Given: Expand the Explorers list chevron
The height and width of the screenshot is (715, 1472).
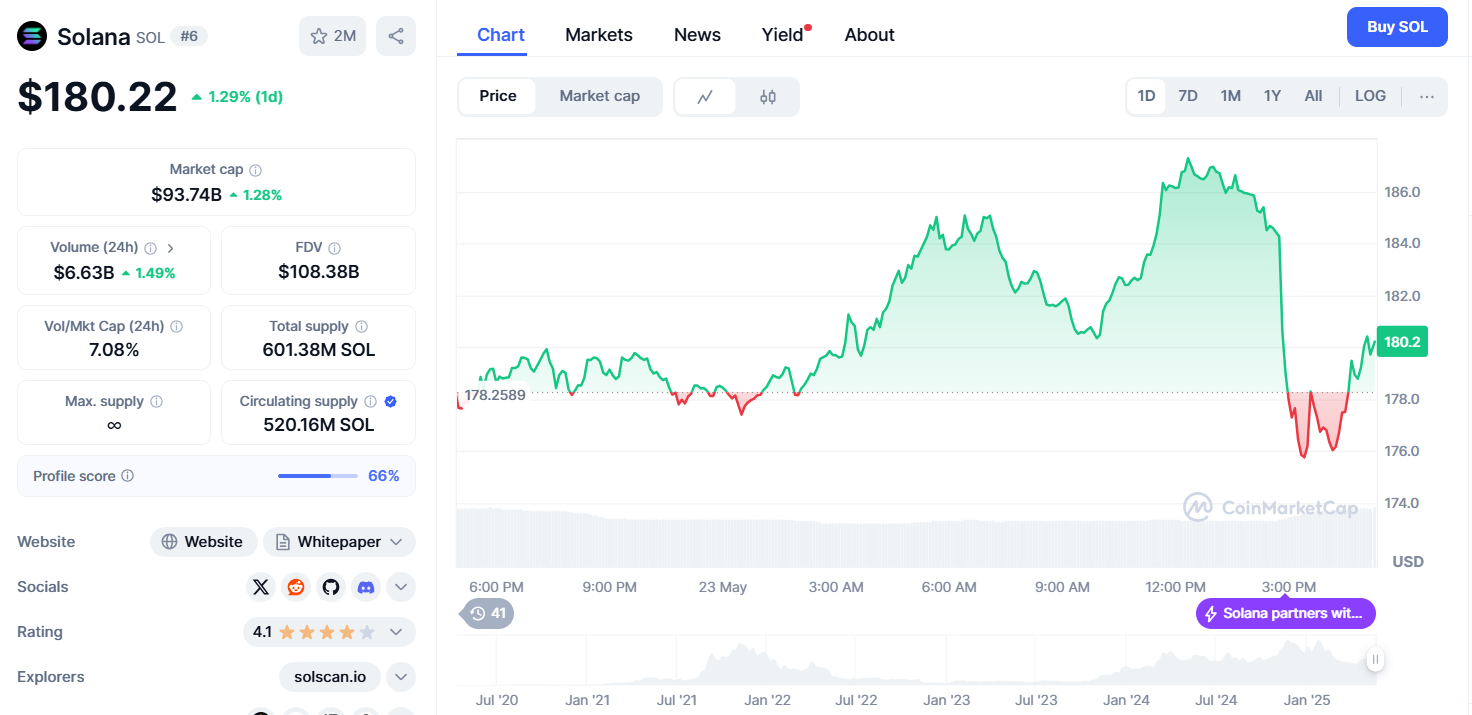Looking at the screenshot, I should point(401,677).
